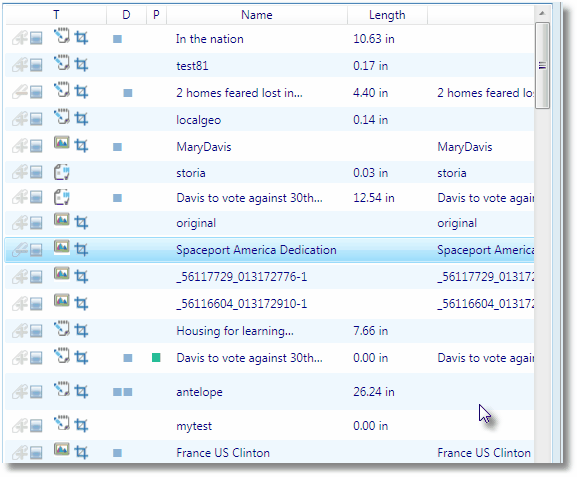This screenshot has width=577, height=477.
Task: Click the crop icon in the mytest row
Action: click(81, 425)
